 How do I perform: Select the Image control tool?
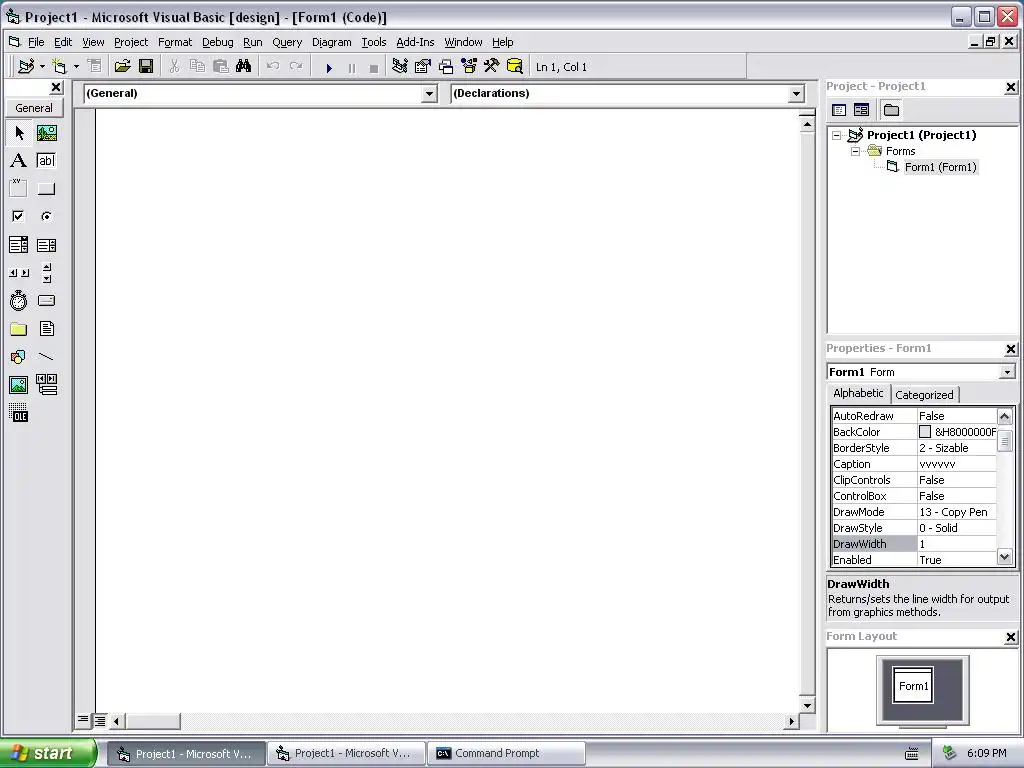point(19,385)
